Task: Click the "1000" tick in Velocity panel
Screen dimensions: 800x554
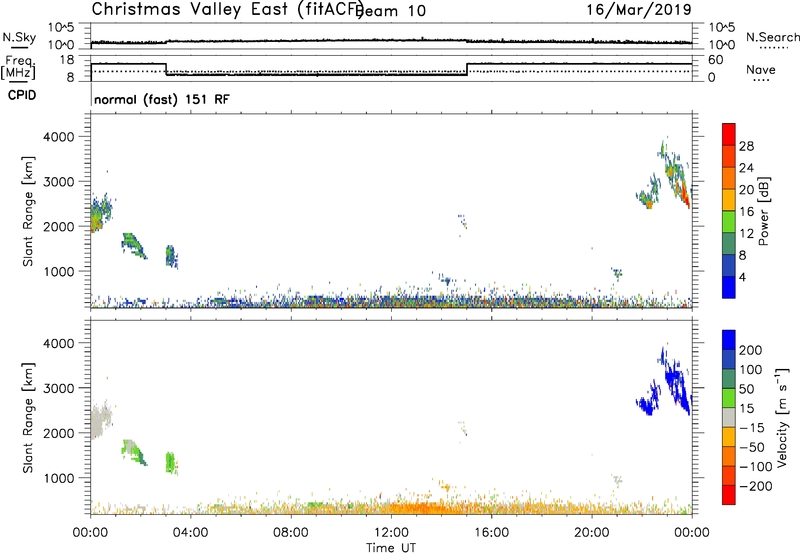Action: 59,478
